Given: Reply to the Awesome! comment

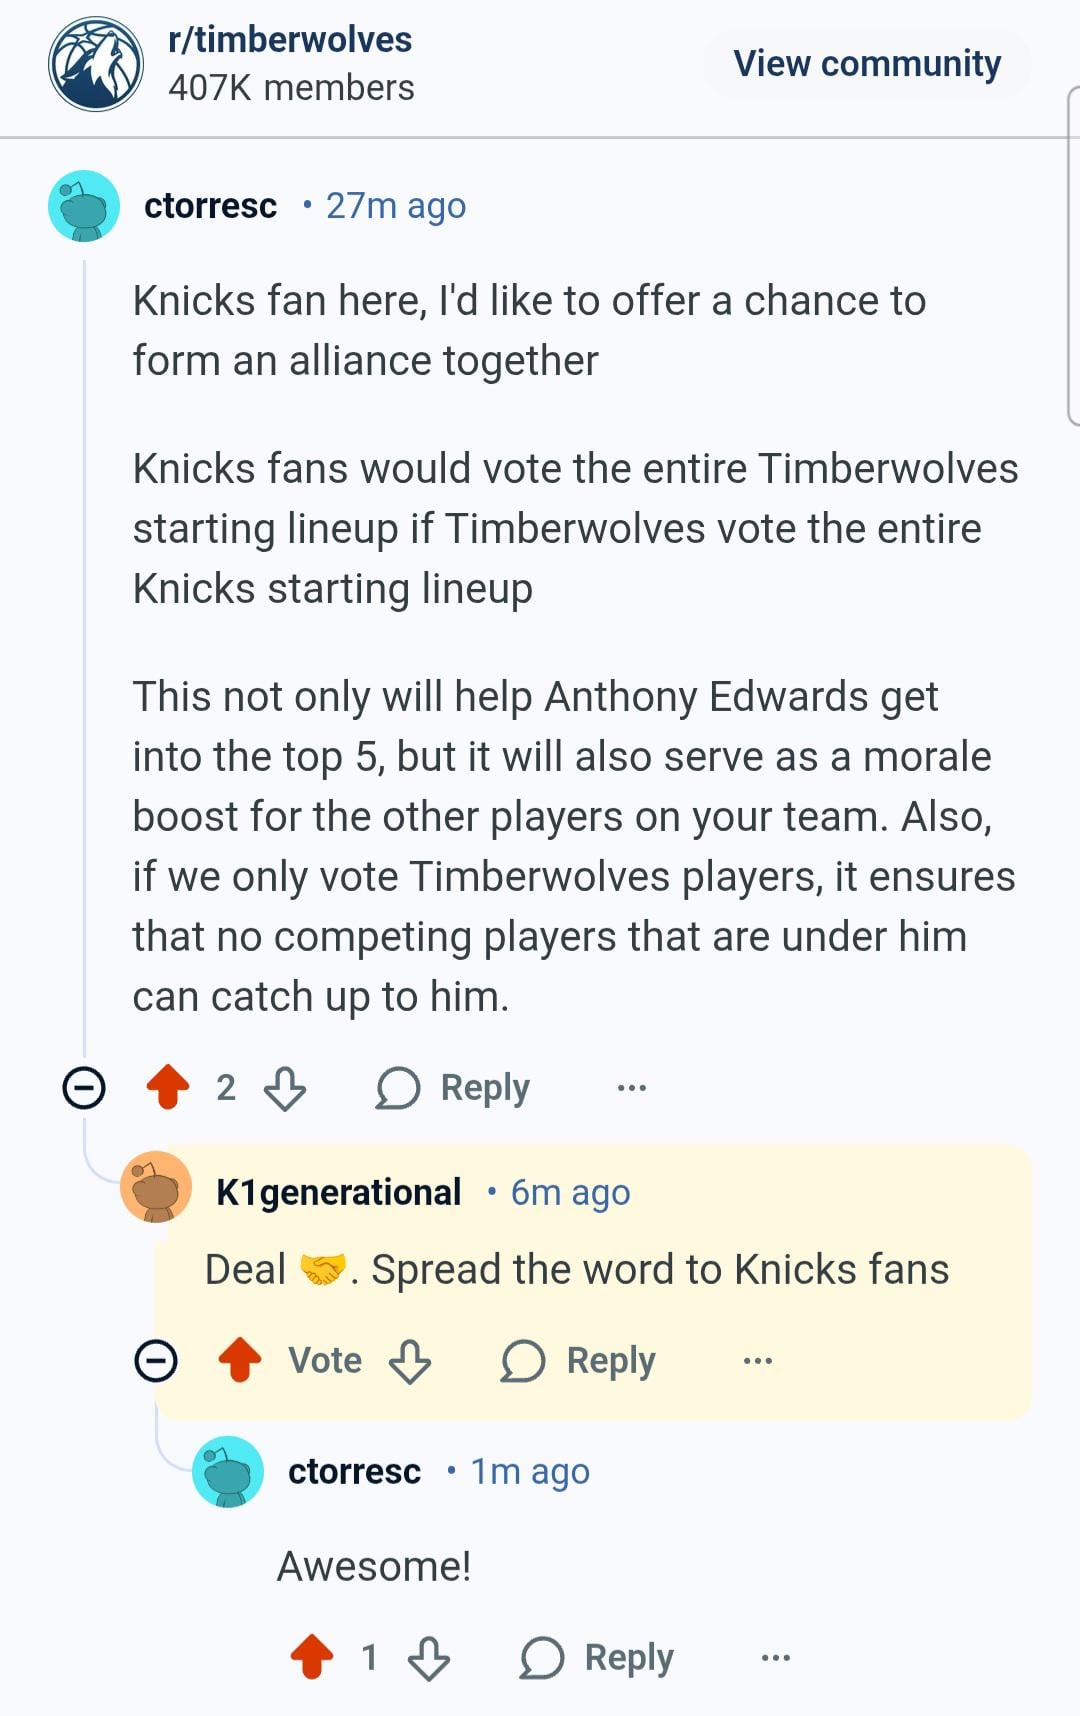Looking at the screenshot, I should (x=598, y=1657).
